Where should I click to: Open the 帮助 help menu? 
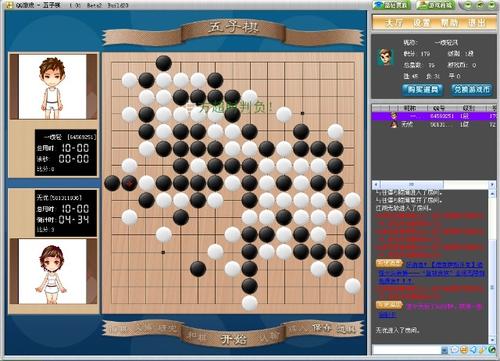[449, 23]
